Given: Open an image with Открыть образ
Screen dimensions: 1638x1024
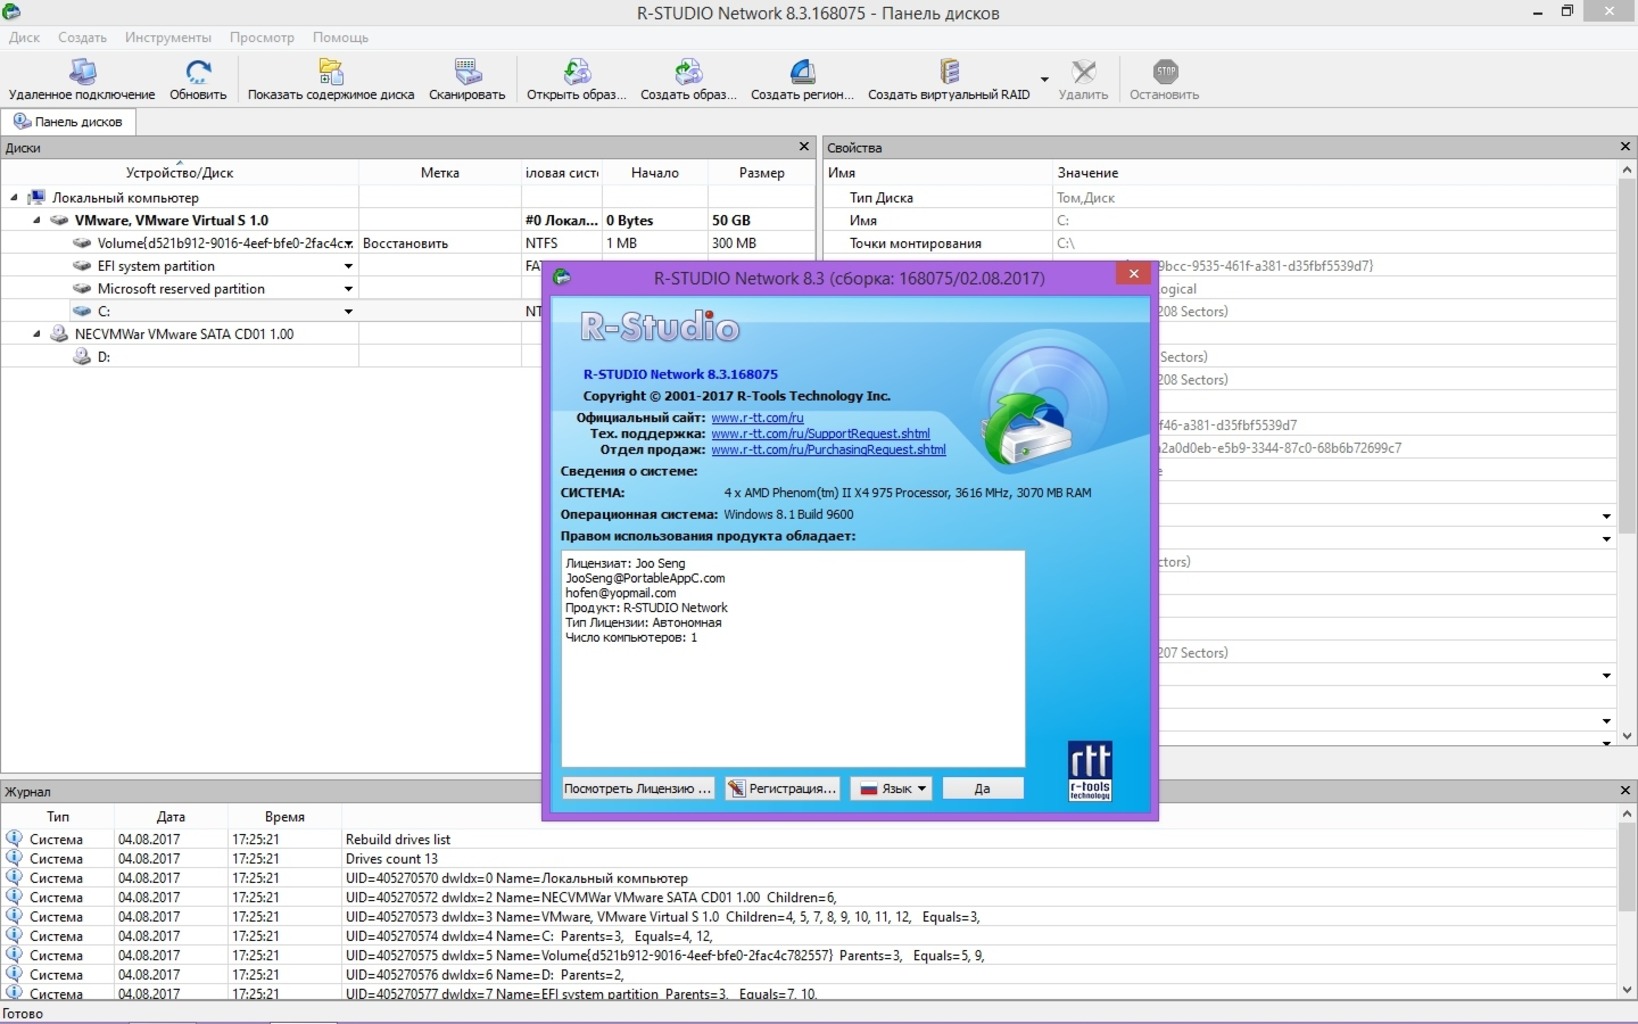Looking at the screenshot, I should click(576, 79).
